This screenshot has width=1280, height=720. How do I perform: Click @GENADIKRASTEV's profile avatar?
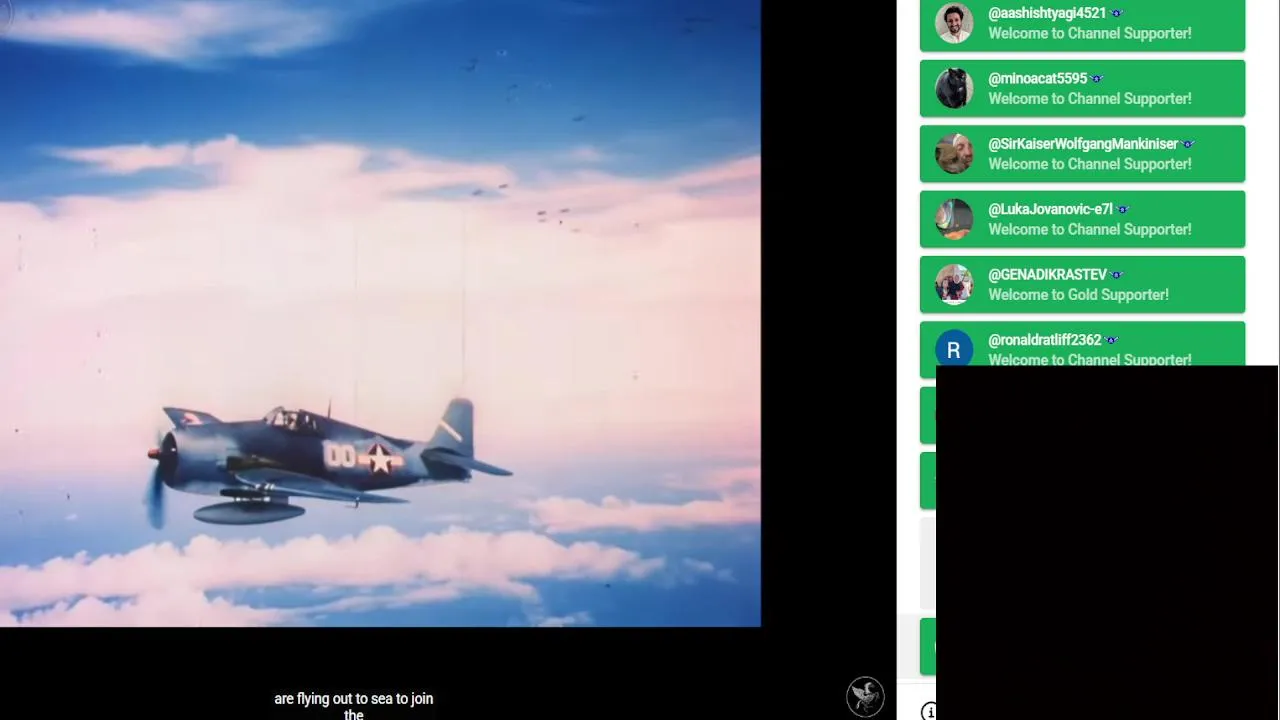click(x=954, y=284)
